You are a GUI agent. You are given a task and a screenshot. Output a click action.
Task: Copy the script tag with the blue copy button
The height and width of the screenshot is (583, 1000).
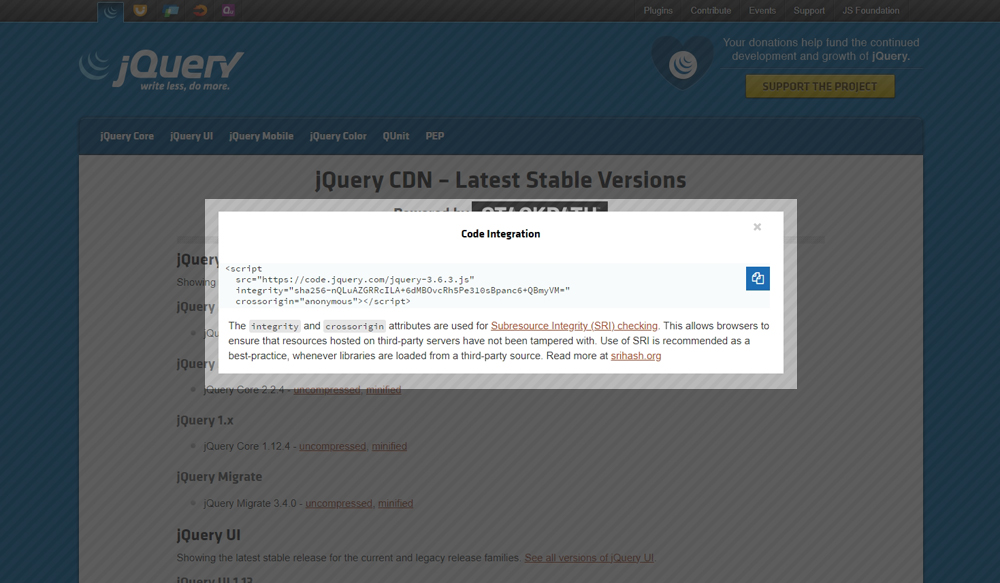tap(758, 278)
